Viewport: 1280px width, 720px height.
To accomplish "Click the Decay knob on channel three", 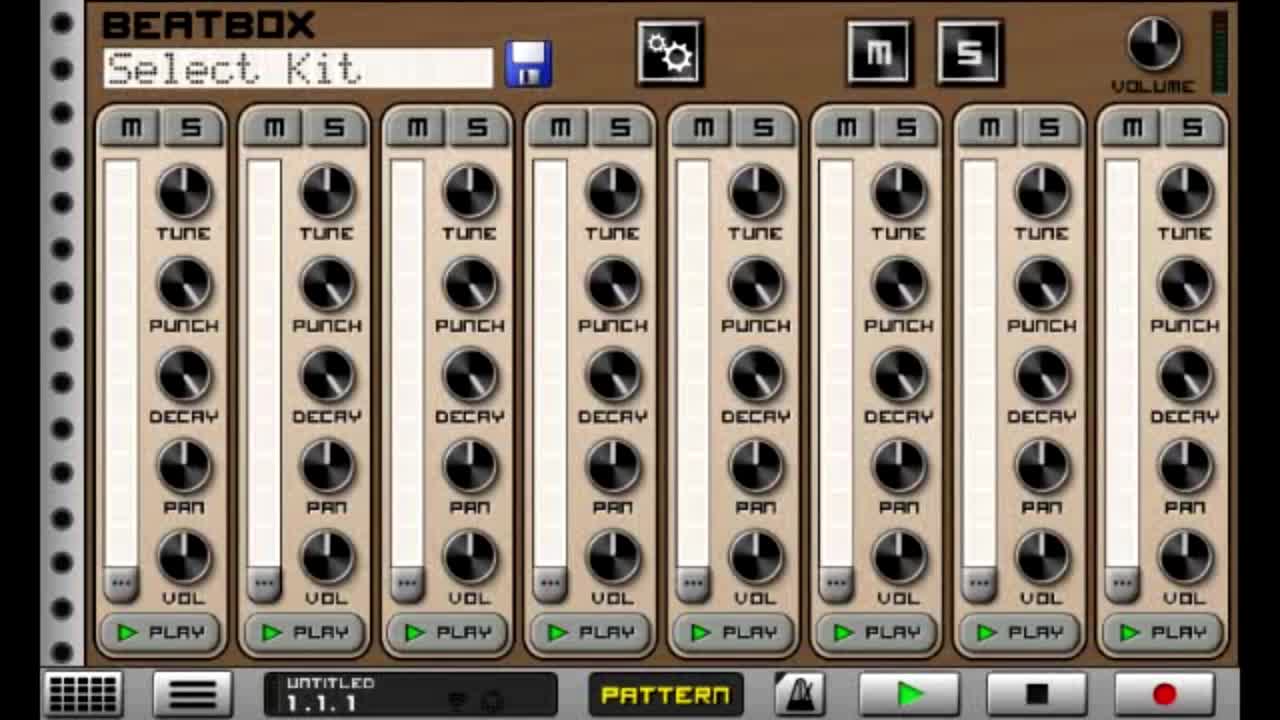I will click(x=471, y=375).
